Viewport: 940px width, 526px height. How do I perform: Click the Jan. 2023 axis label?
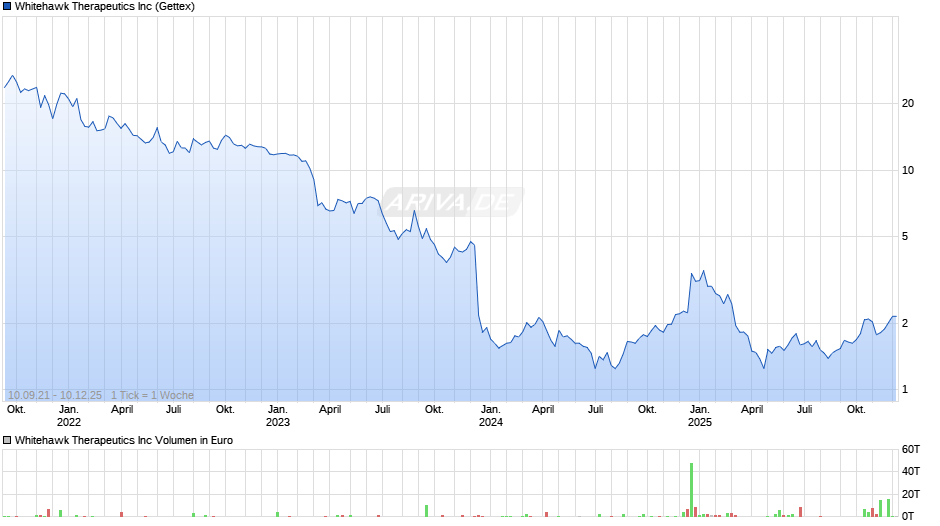pyautogui.click(x=278, y=416)
